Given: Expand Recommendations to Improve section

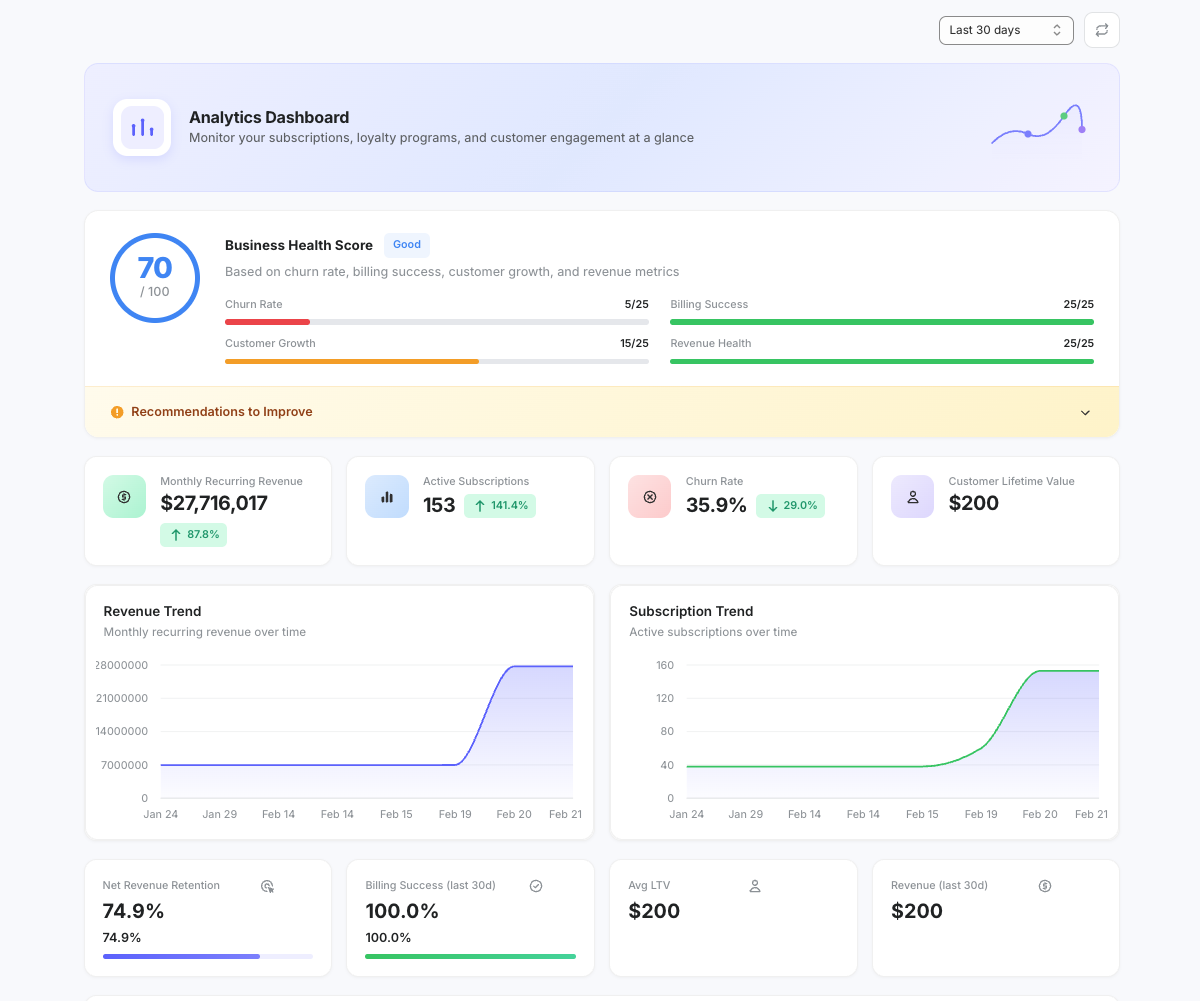Looking at the screenshot, I should click(602, 412).
